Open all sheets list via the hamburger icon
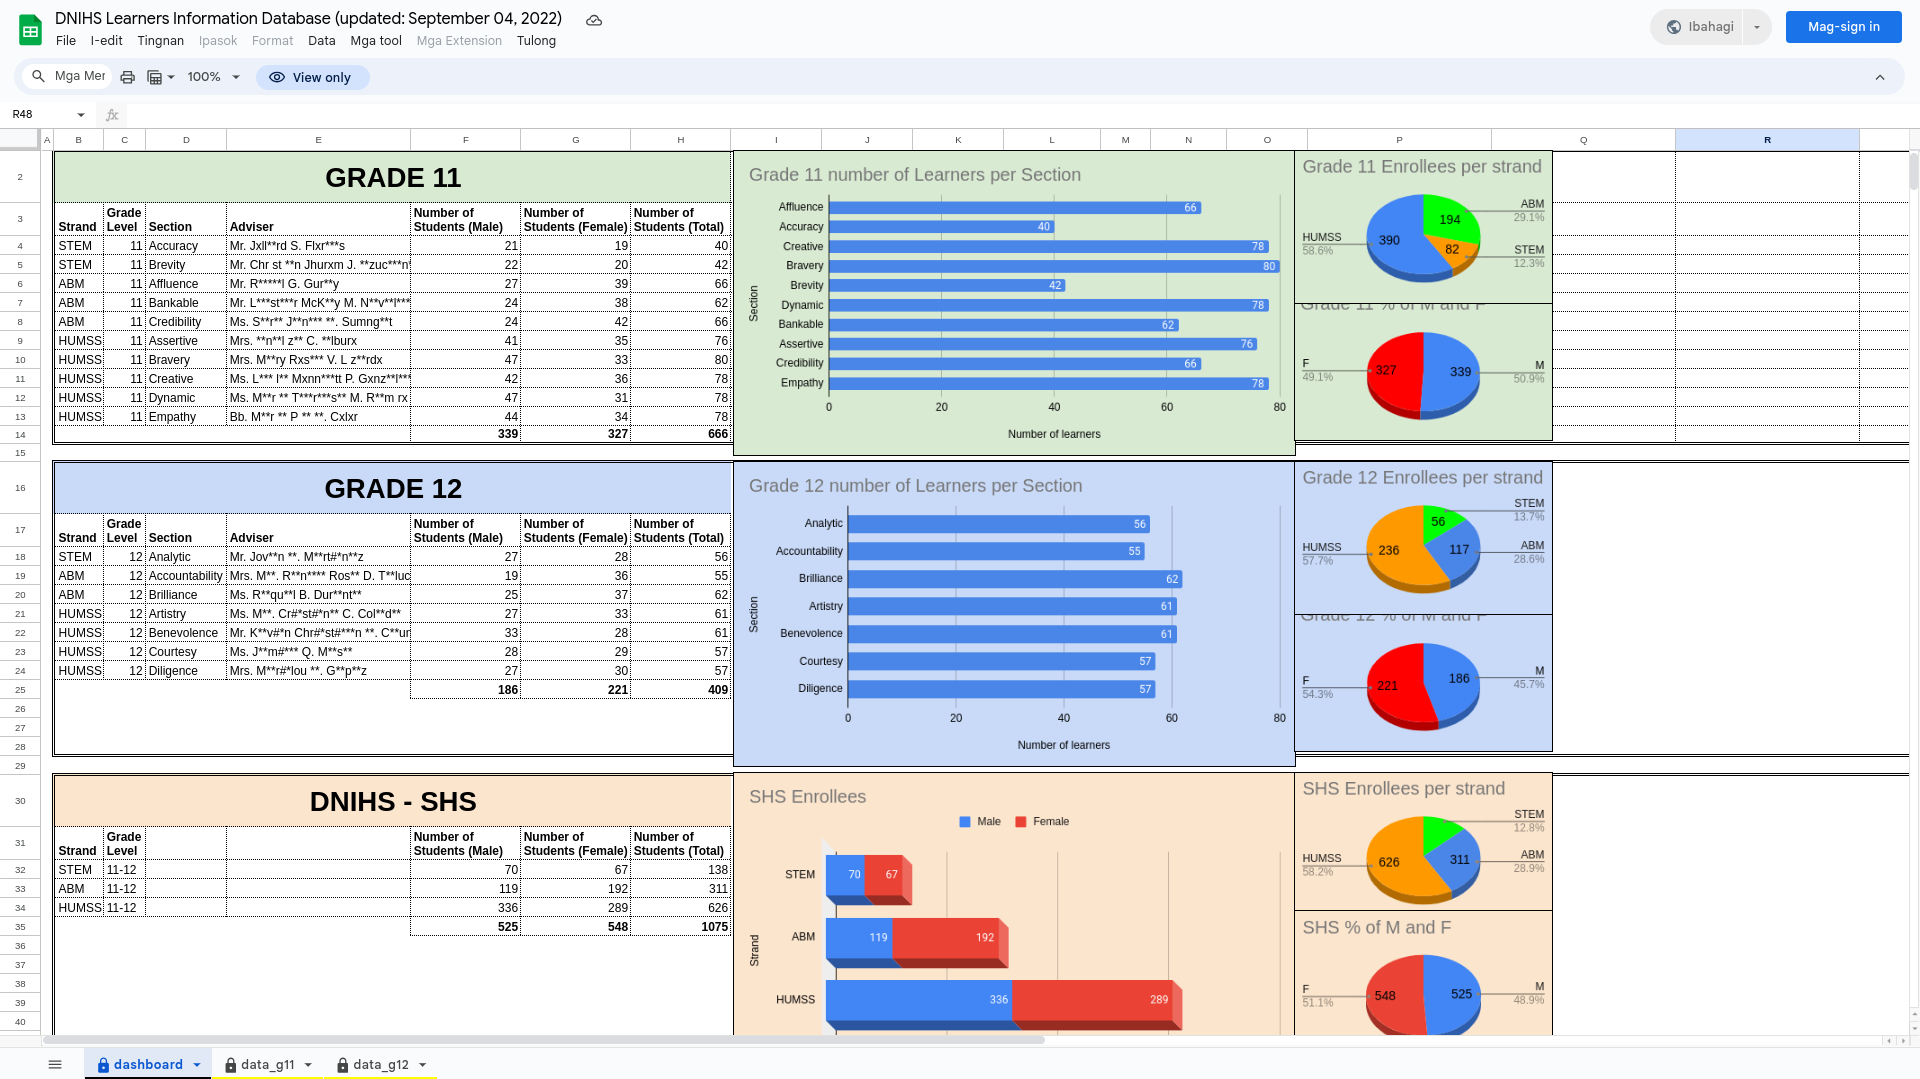1920x1079 pixels. click(55, 1063)
